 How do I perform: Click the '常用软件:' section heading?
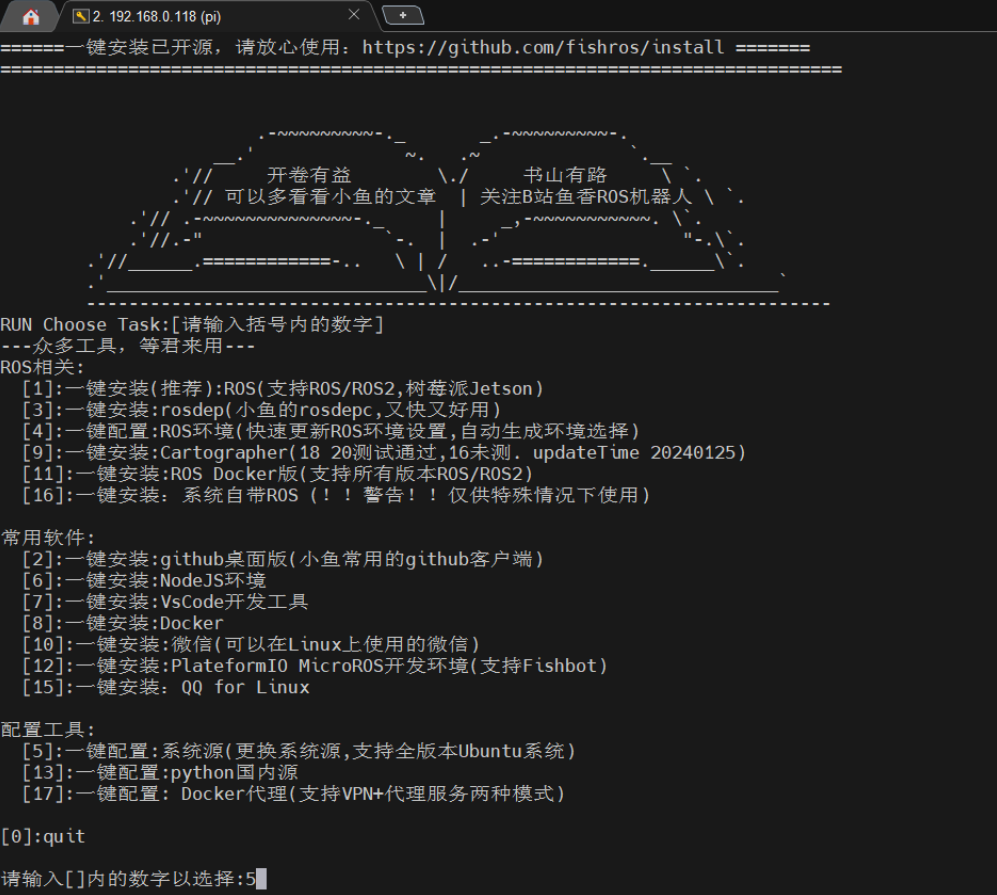pos(48,538)
